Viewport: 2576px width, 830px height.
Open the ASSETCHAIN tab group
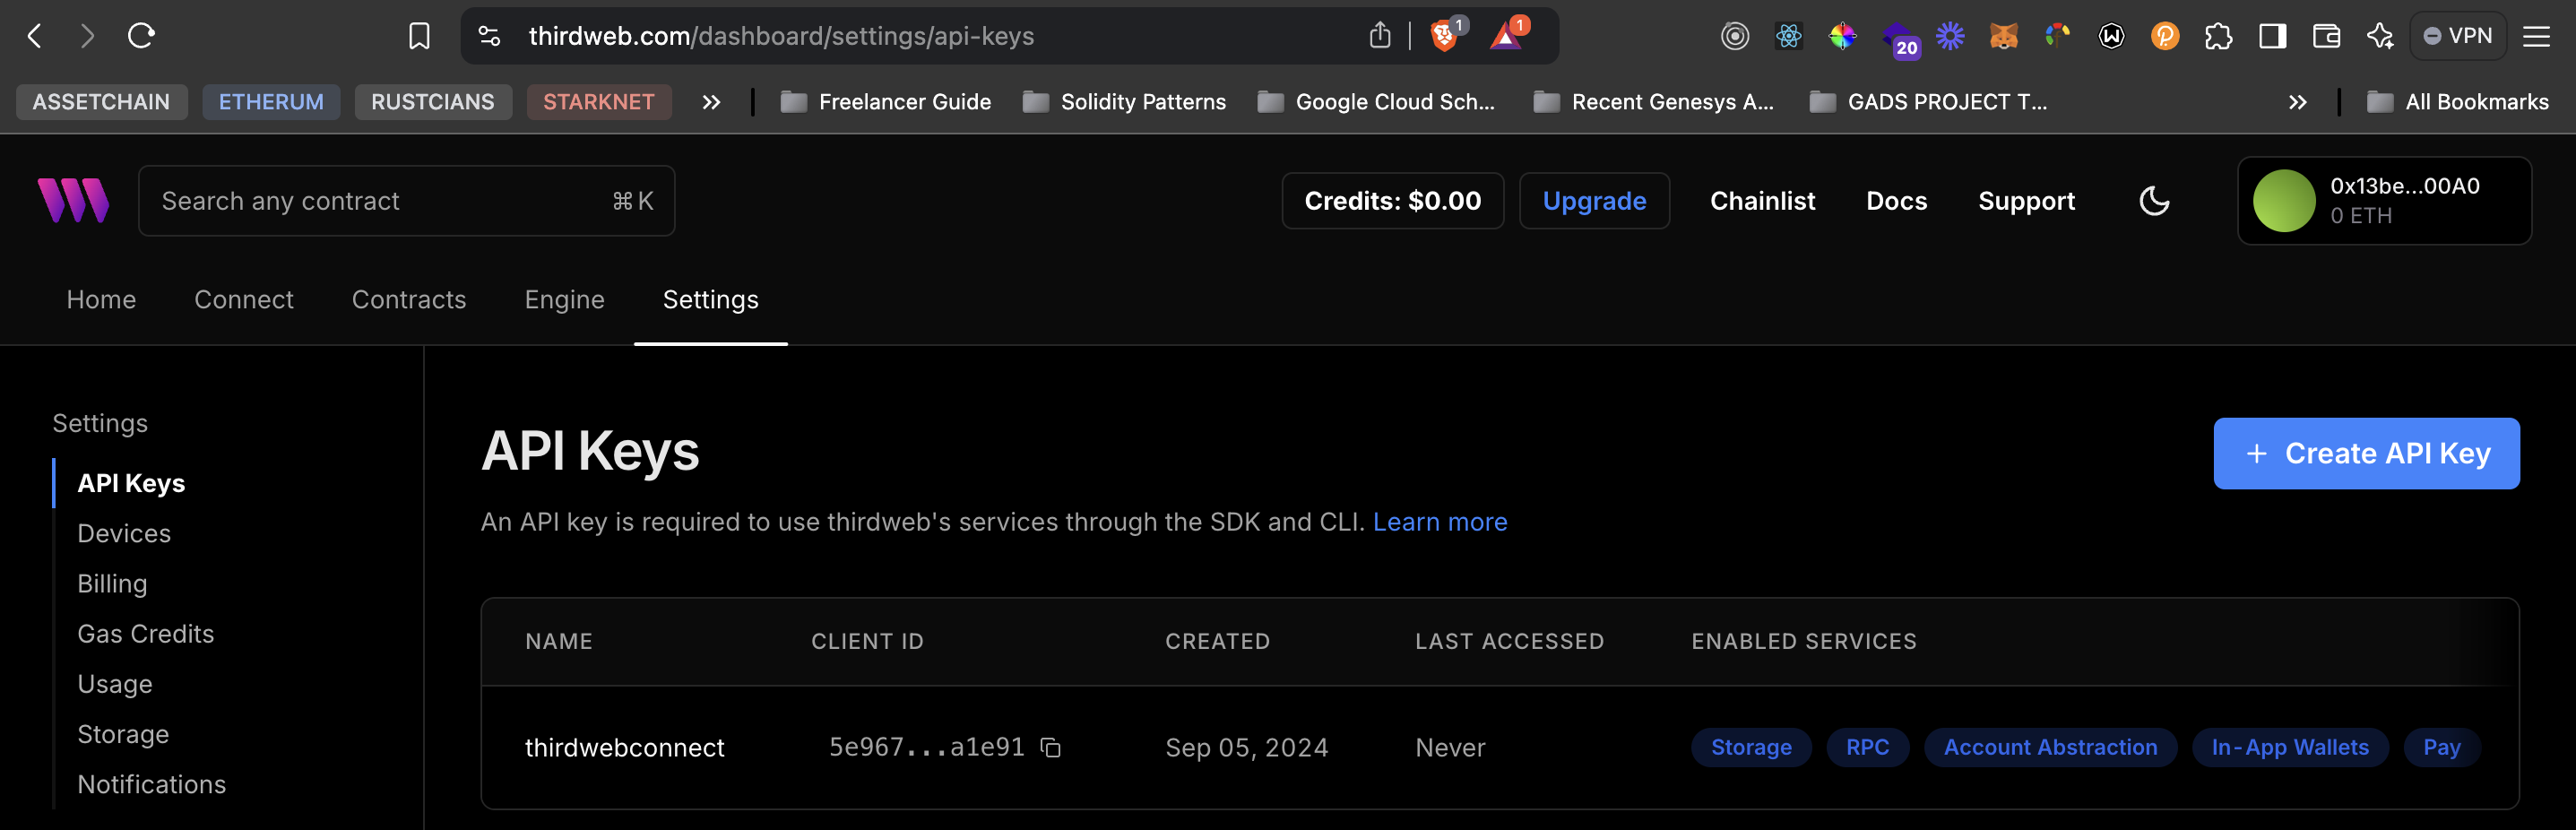point(101,102)
